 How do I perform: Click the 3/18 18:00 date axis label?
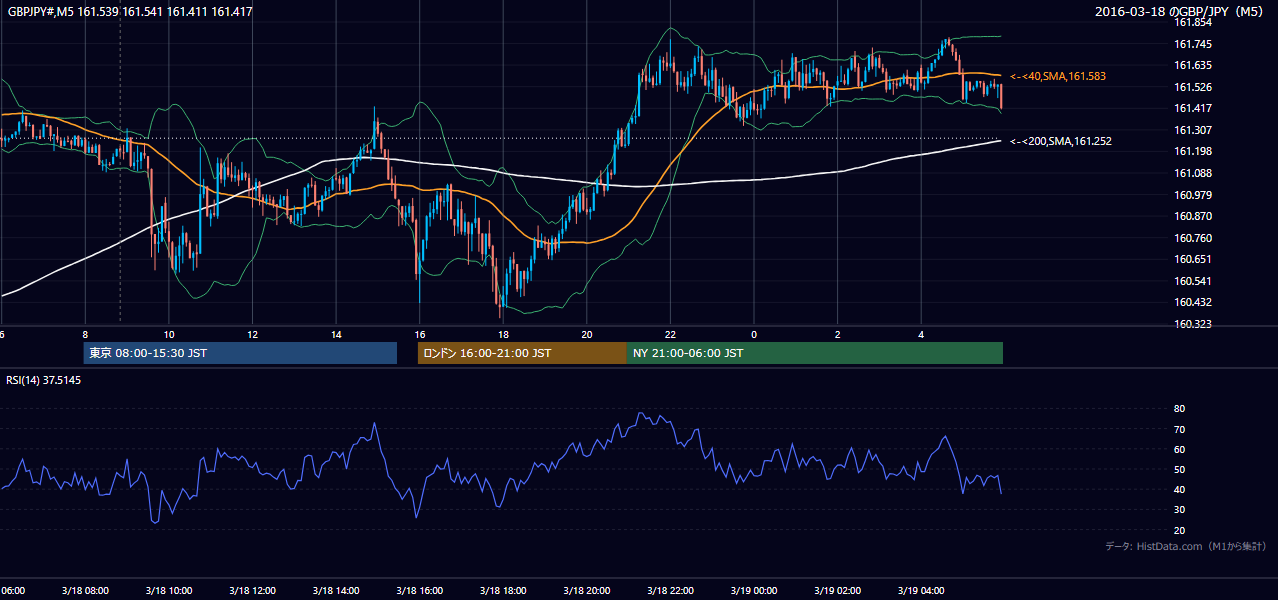[x=503, y=591]
